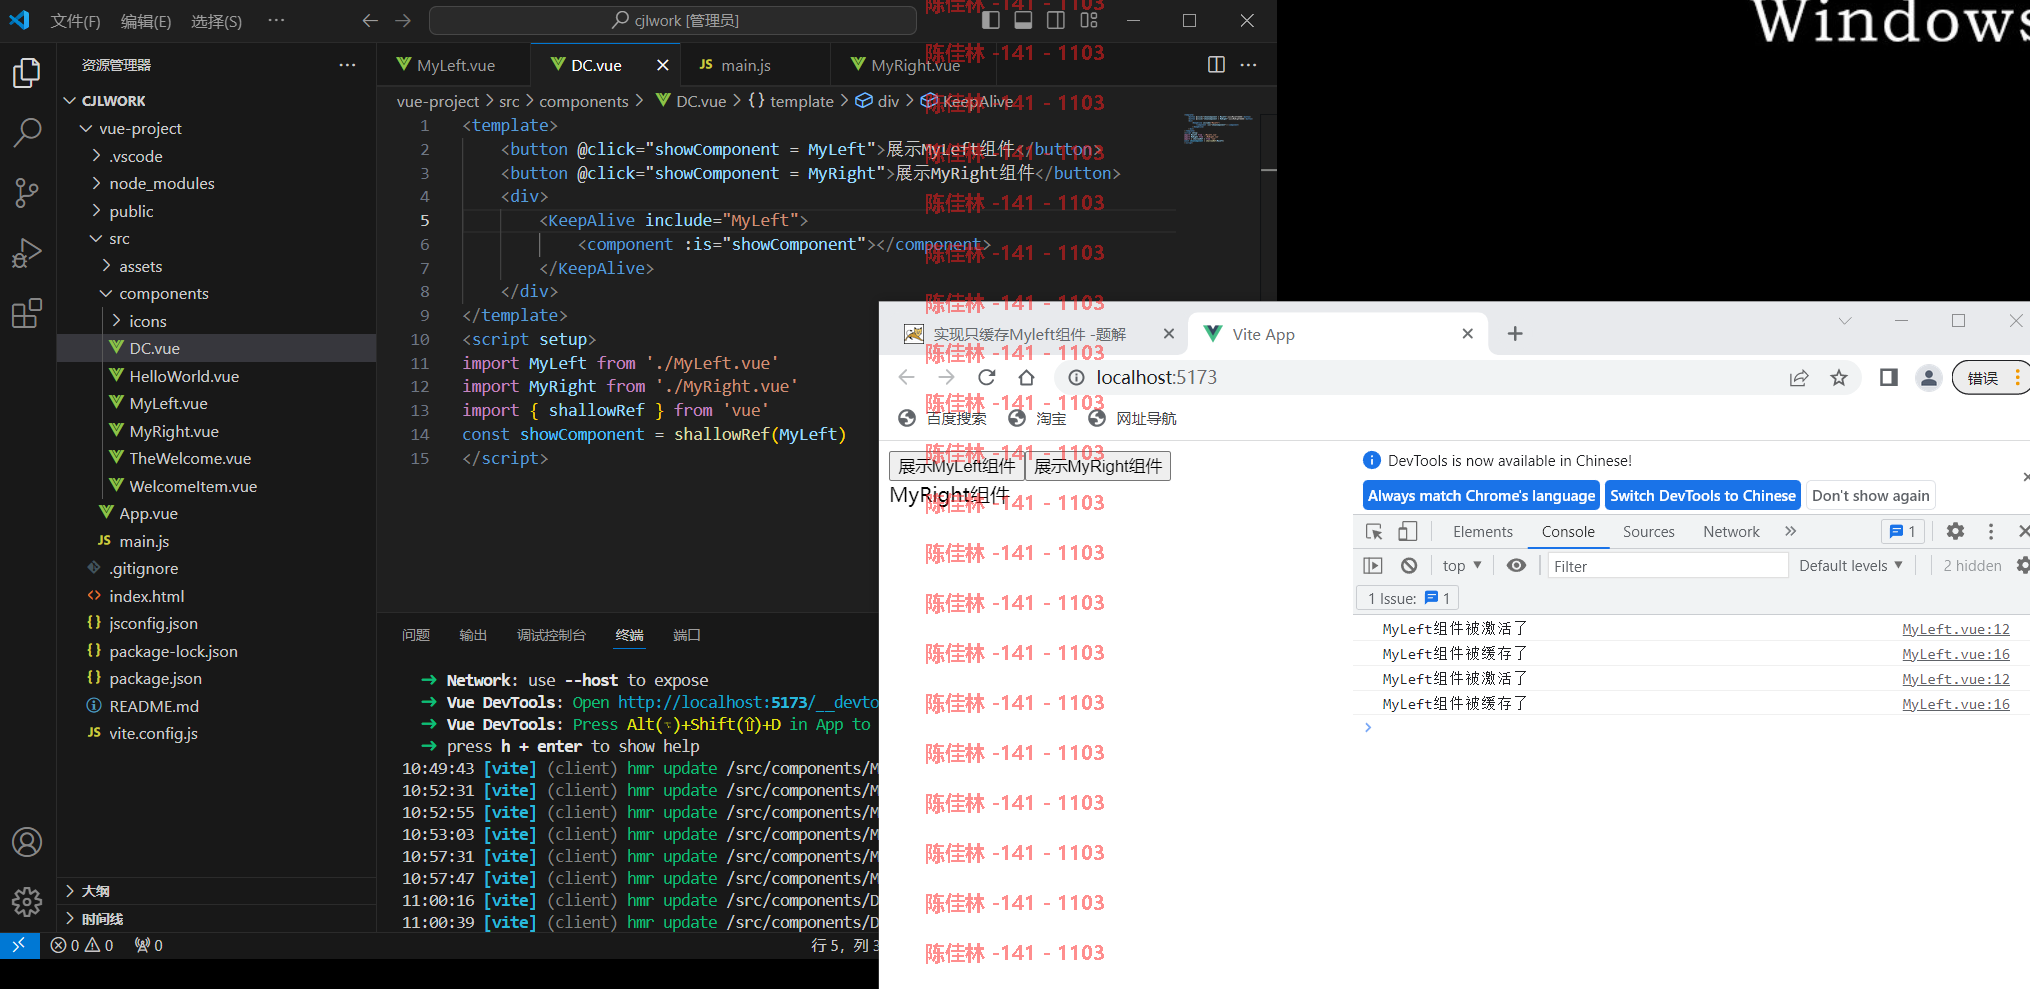
Task: Clear the DevTools console
Action: click(x=1409, y=566)
